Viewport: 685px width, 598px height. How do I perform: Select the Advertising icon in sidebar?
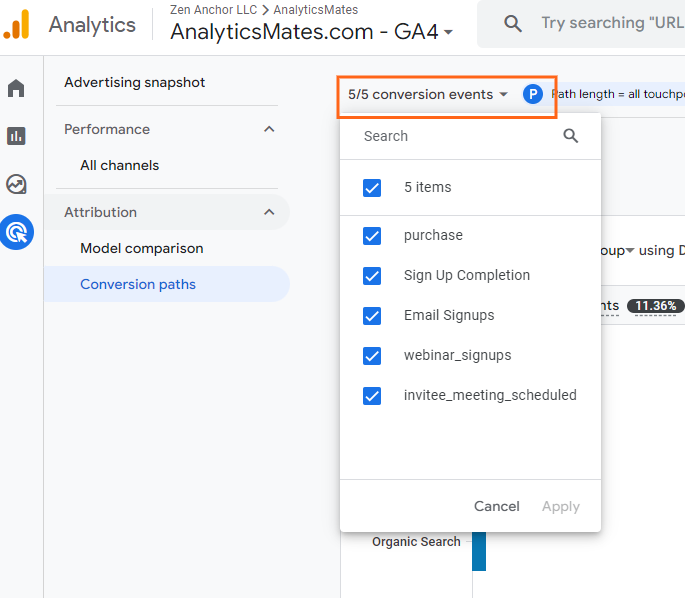pos(17,232)
